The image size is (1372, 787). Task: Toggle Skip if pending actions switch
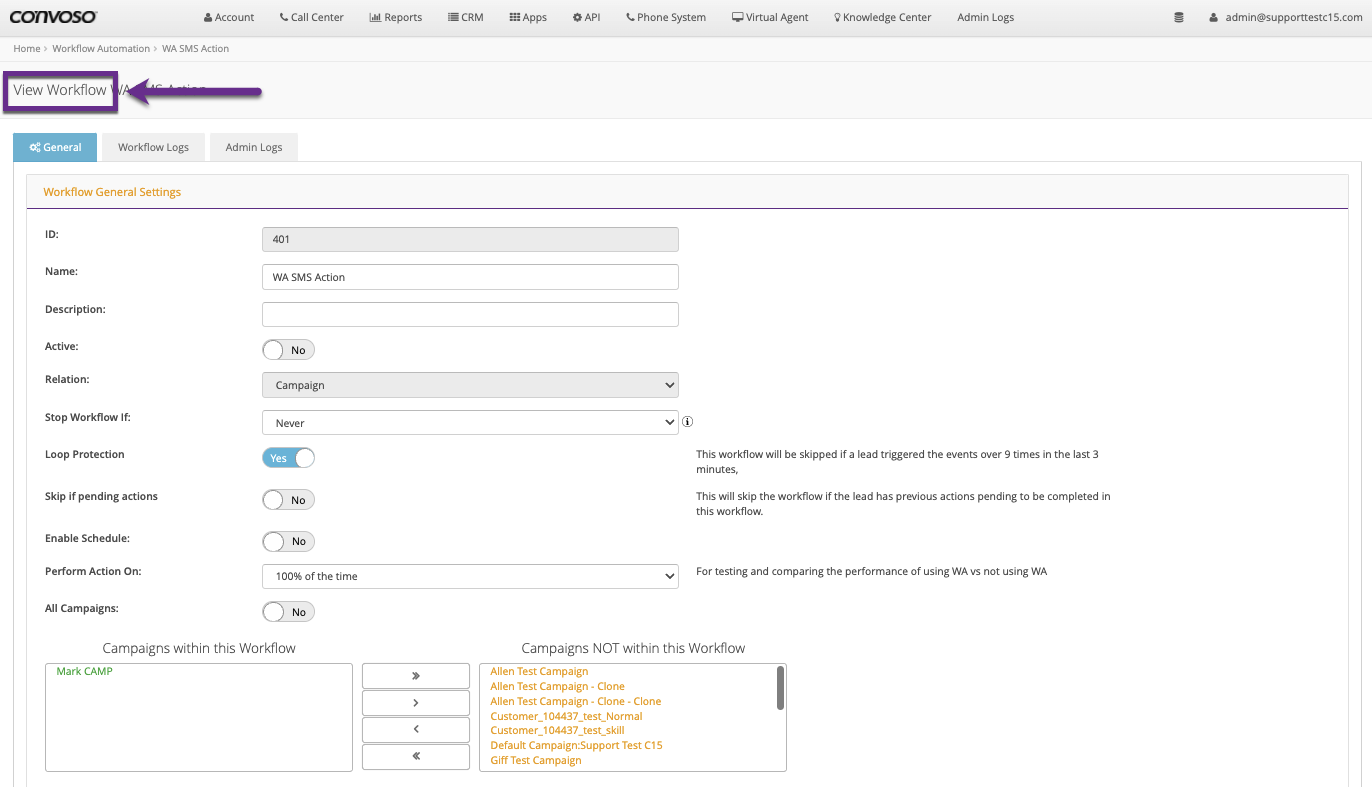(288, 500)
